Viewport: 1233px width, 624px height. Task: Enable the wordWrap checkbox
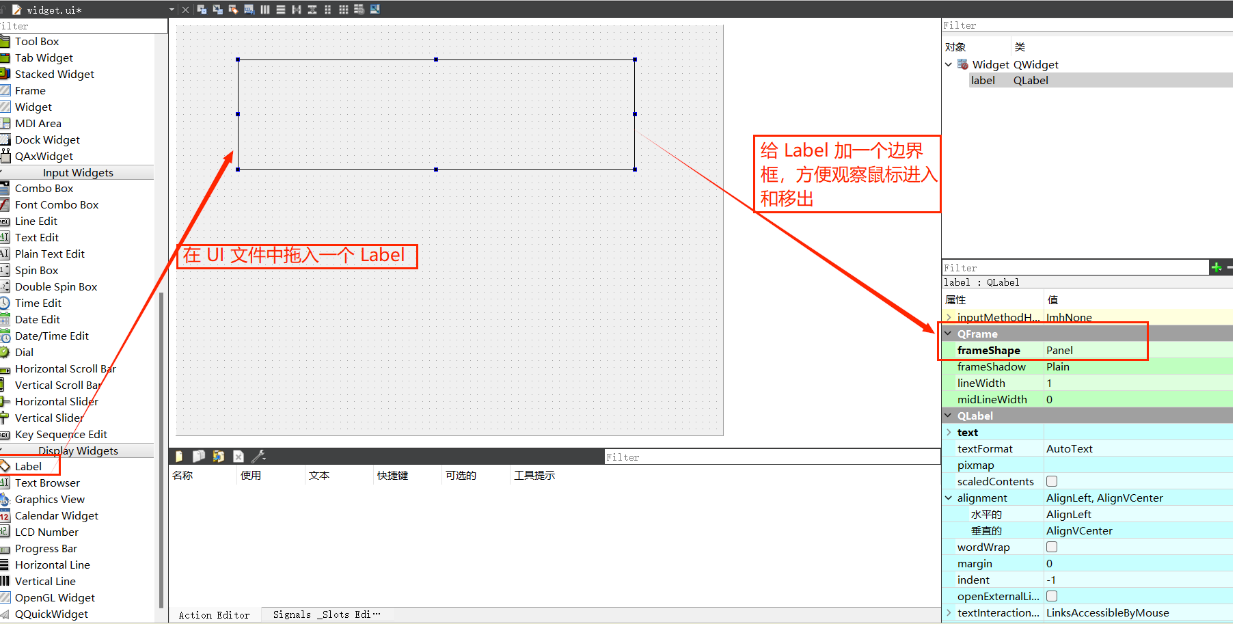pos(1051,547)
